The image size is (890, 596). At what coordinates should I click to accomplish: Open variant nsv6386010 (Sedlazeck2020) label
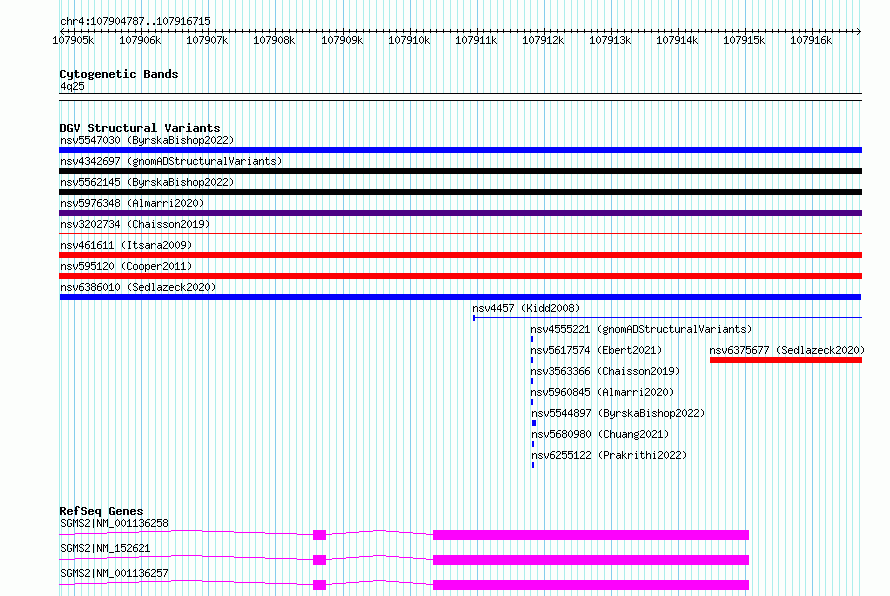138,287
